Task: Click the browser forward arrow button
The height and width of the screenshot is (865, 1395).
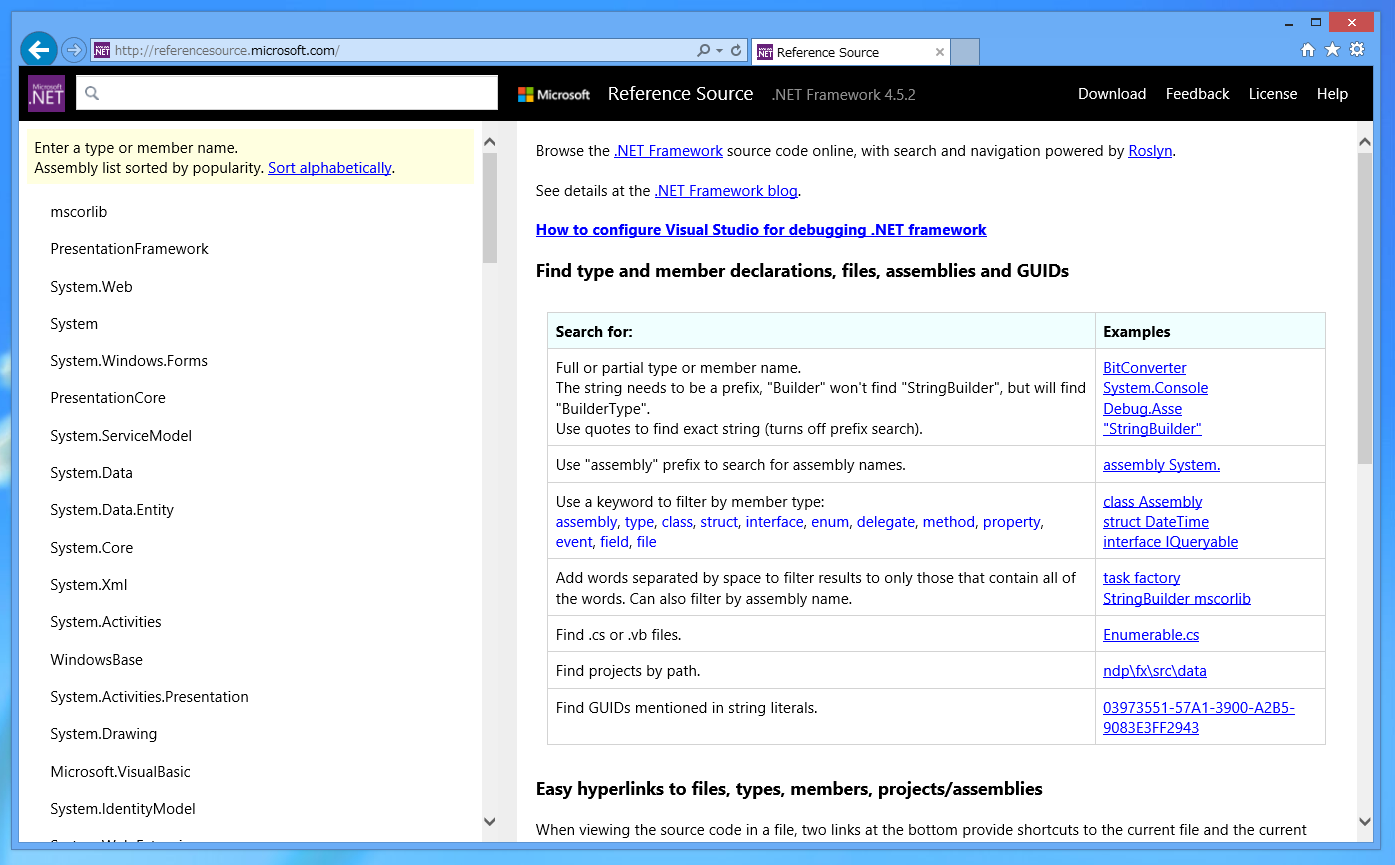Action: (x=73, y=50)
